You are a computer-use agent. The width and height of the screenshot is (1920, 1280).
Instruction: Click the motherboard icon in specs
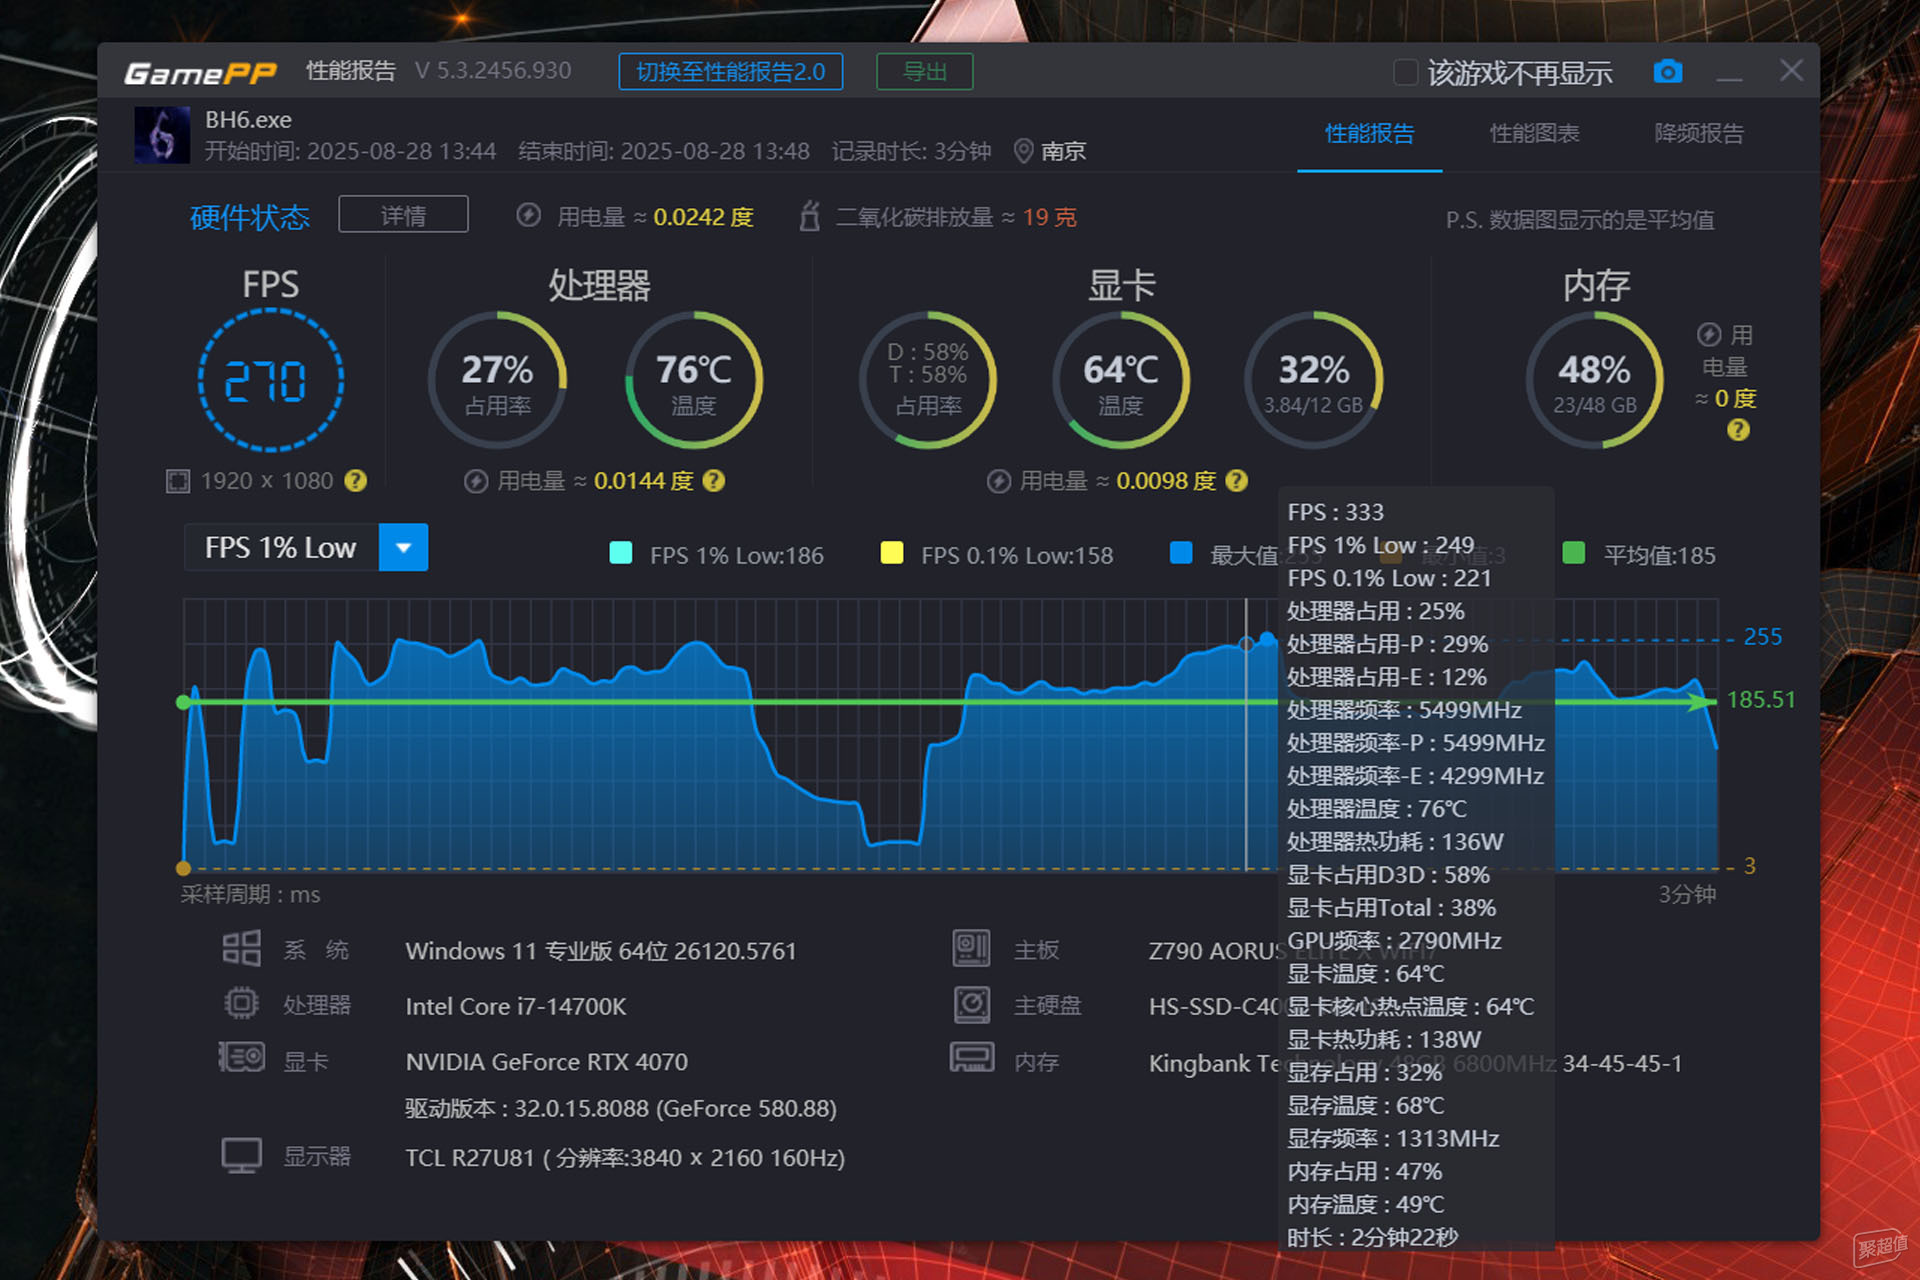[971, 948]
